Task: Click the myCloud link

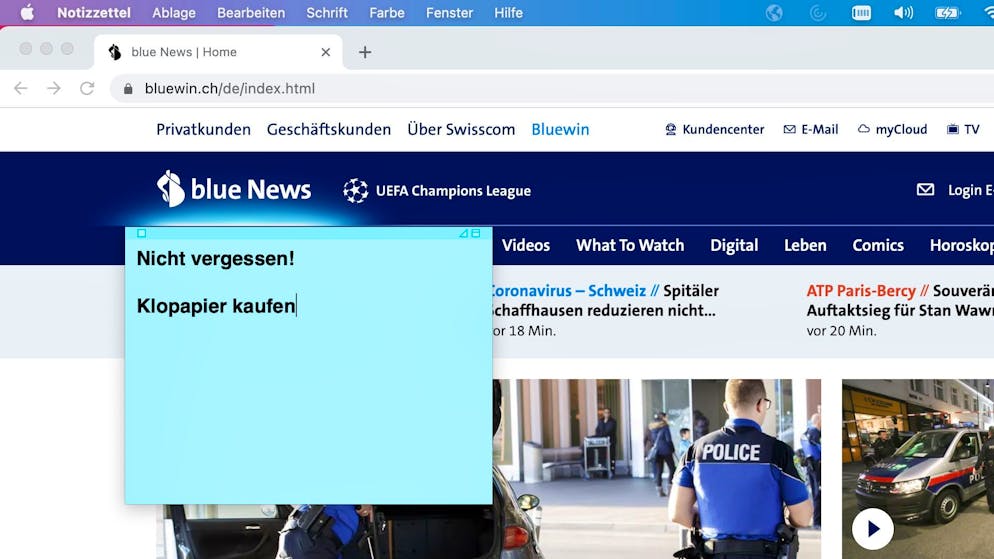Action: pyautogui.click(x=892, y=129)
